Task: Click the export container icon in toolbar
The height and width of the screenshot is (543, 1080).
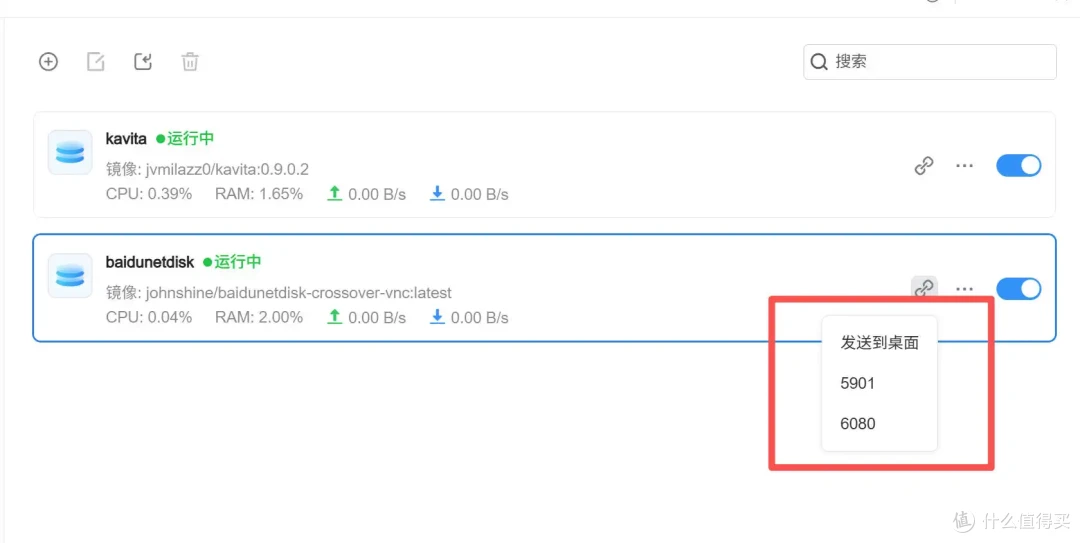Action: [x=143, y=61]
